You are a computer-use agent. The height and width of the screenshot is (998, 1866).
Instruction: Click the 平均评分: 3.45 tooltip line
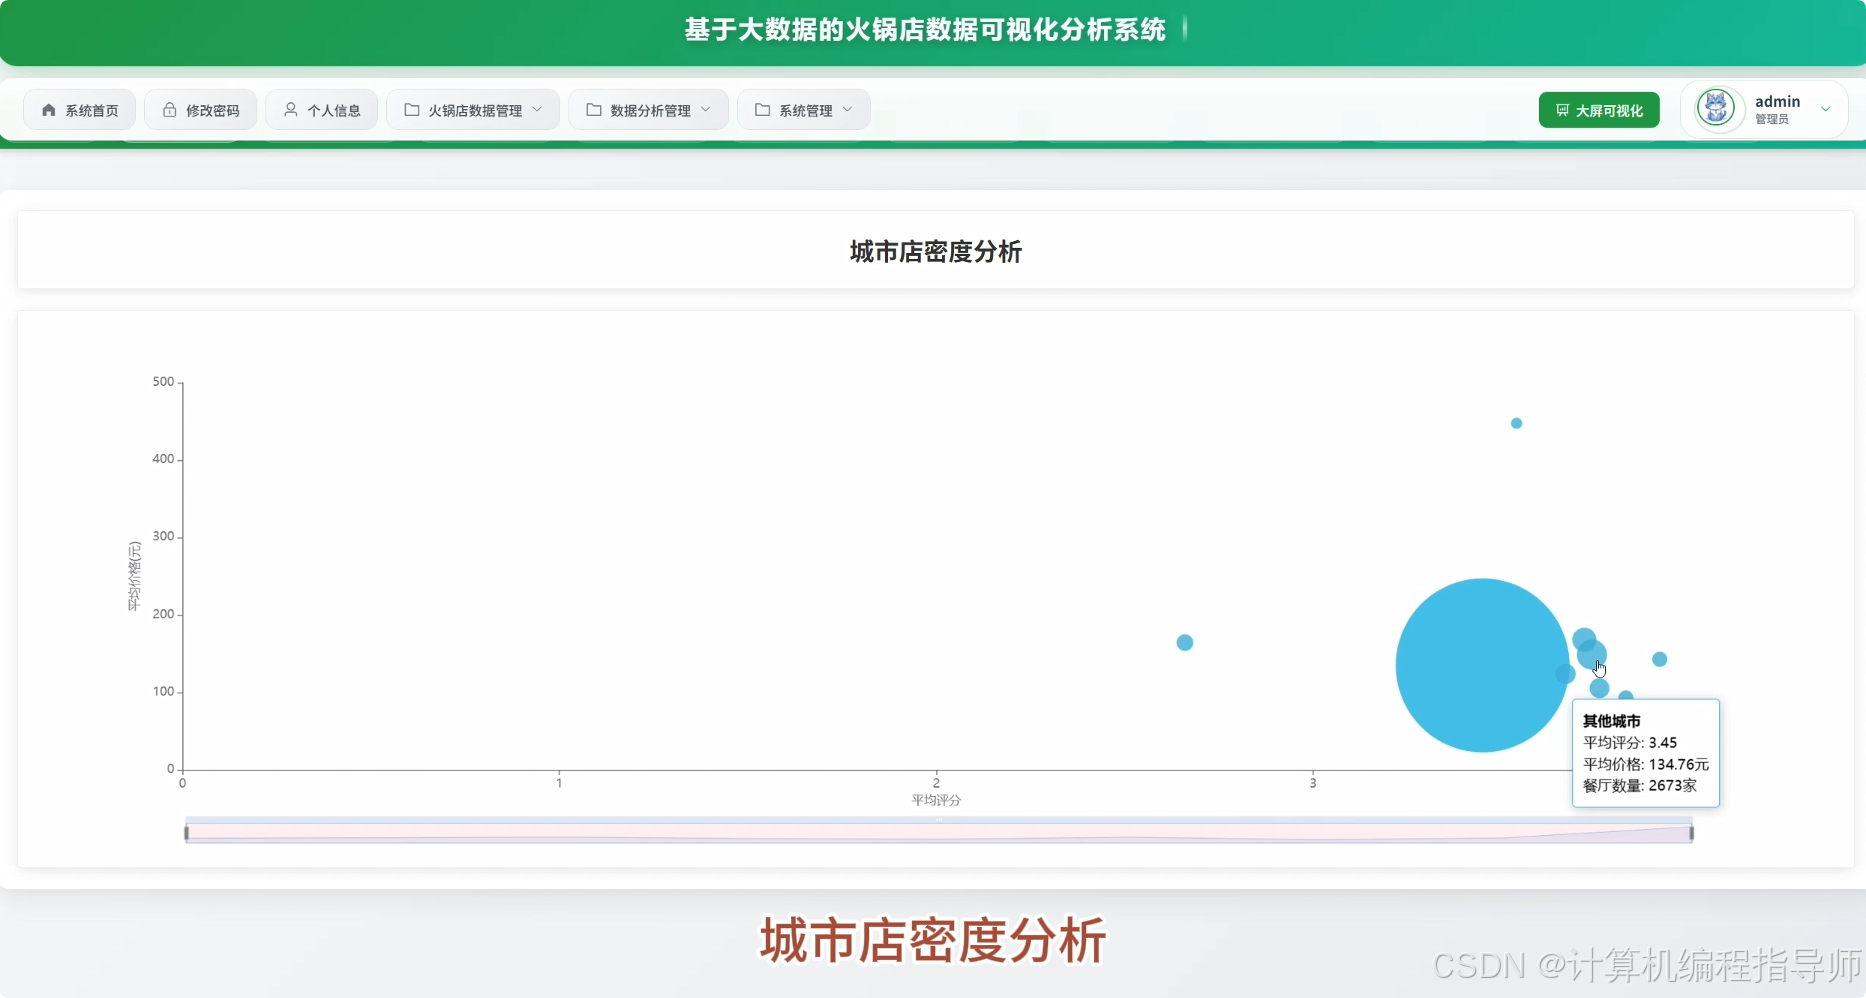tap(1630, 743)
